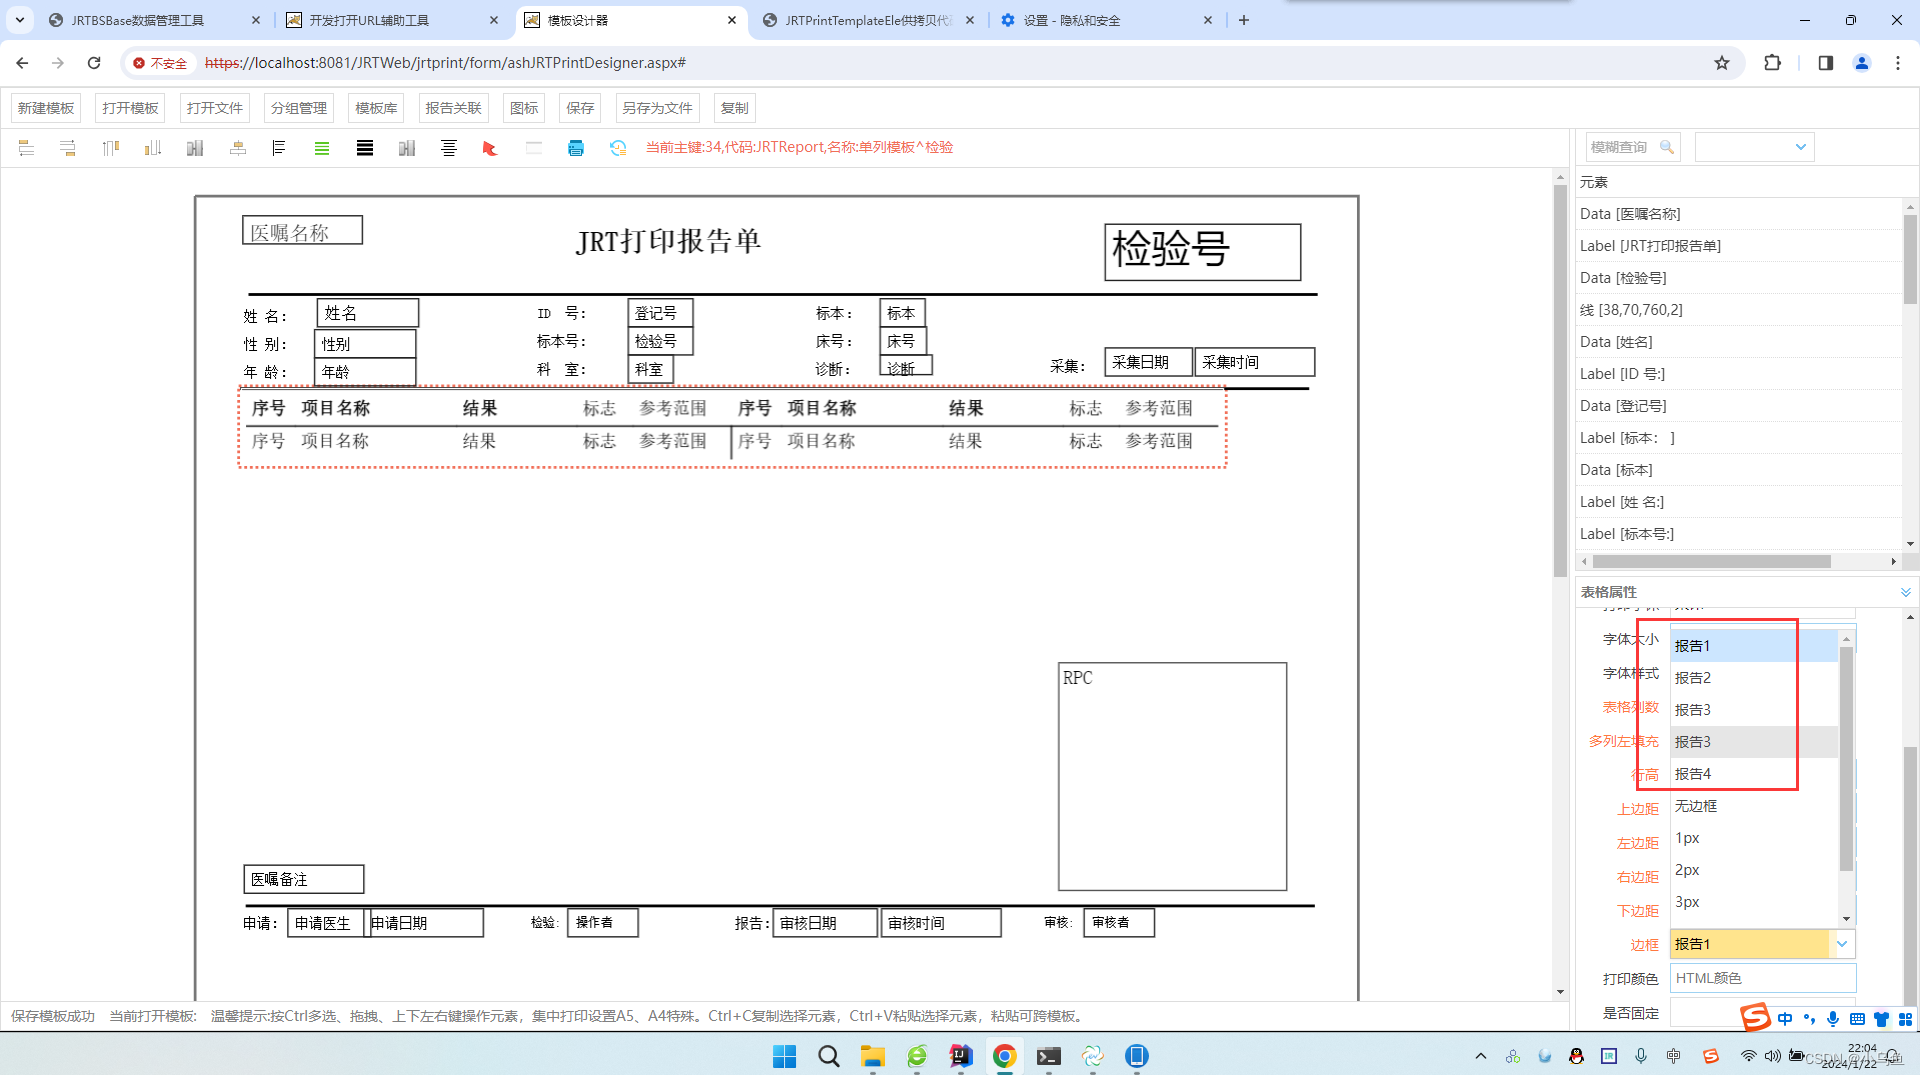
Task: Open the Chrome tab search chevron
Action: pyautogui.click(x=19, y=20)
